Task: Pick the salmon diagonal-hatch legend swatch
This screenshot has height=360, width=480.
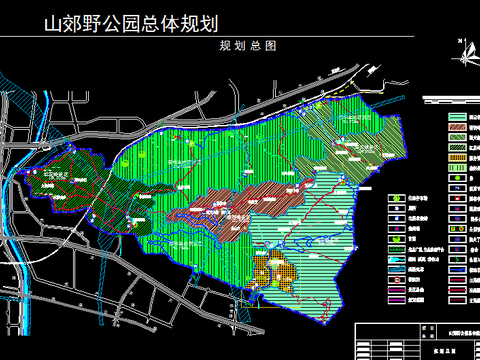Action: point(457,127)
